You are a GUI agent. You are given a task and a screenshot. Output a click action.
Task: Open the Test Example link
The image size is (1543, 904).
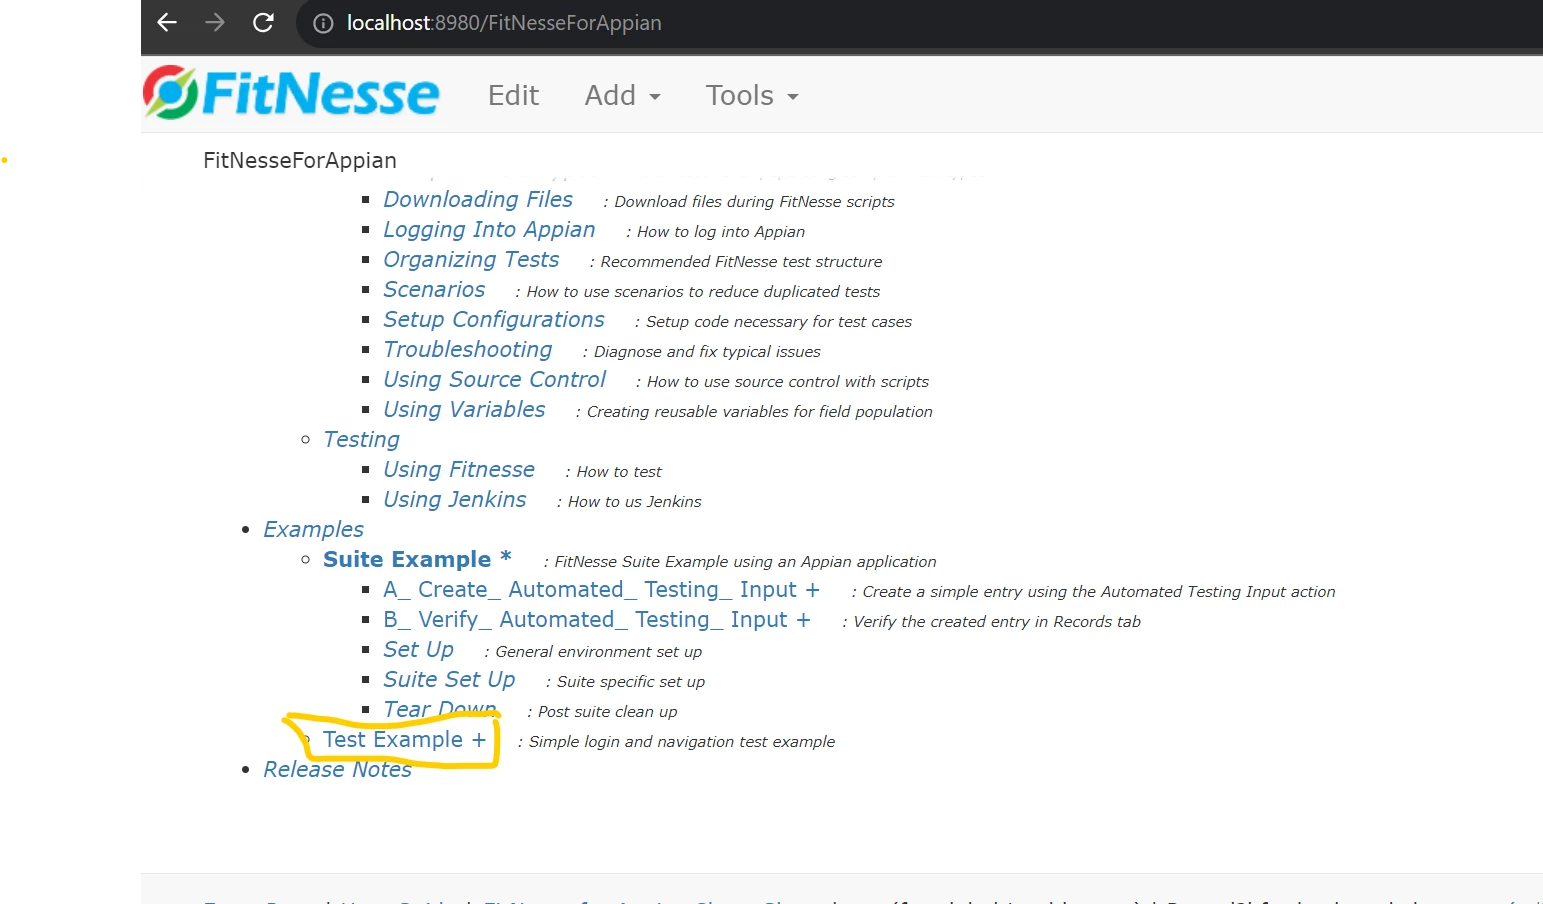(x=404, y=740)
